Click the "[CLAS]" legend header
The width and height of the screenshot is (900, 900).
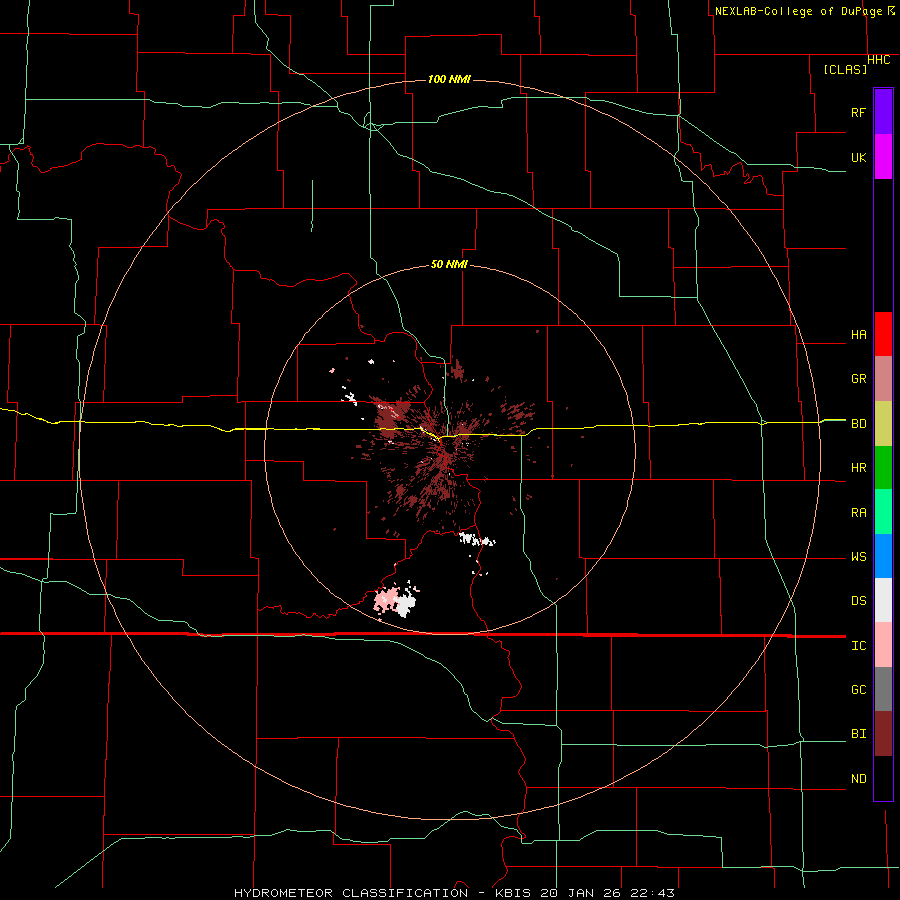click(845, 69)
